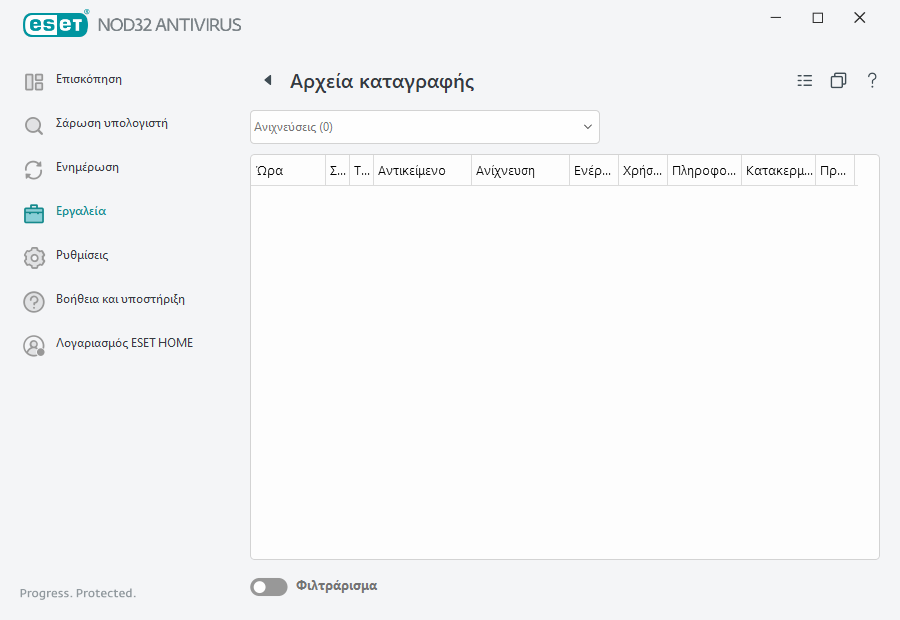900x620 pixels.
Task: Click the ESET logo
Action: pyautogui.click(x=55, y=24)
